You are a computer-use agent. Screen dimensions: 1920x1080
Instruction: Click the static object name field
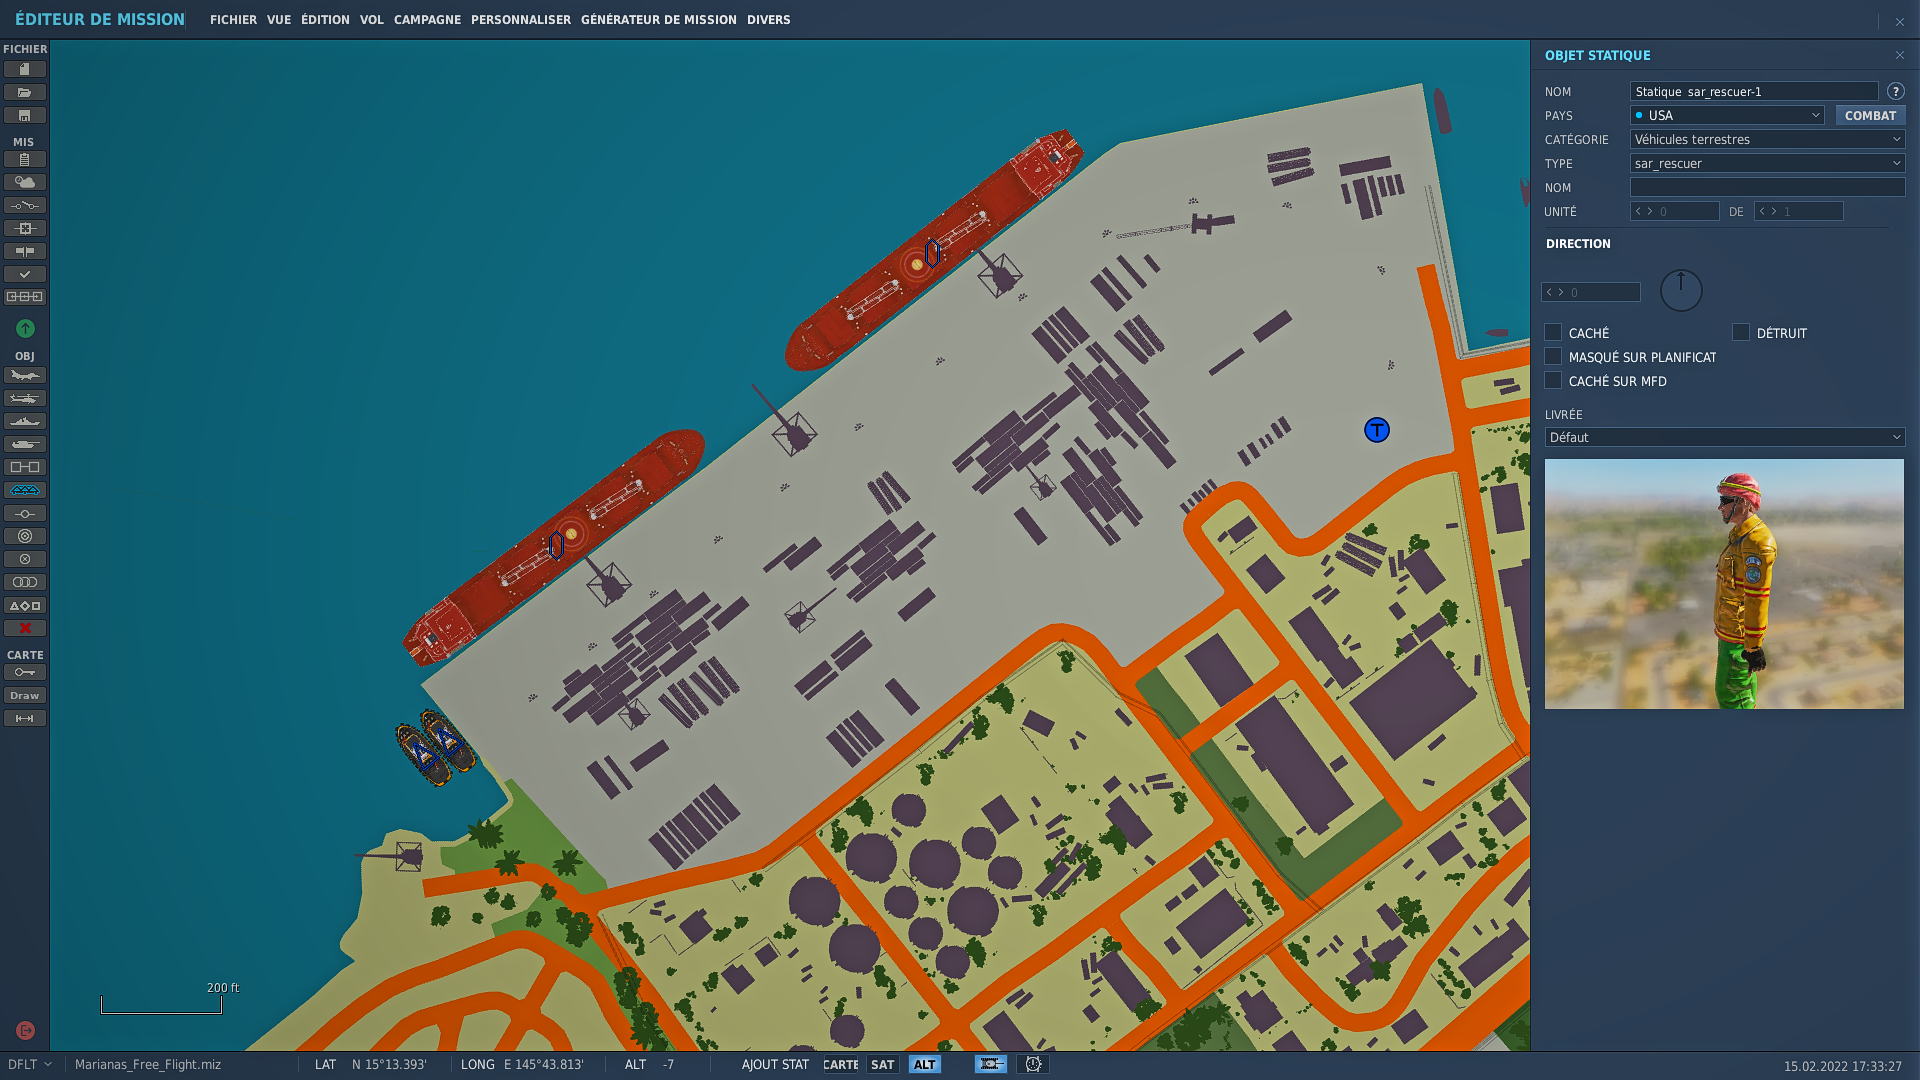click(x=1754, y=91)
